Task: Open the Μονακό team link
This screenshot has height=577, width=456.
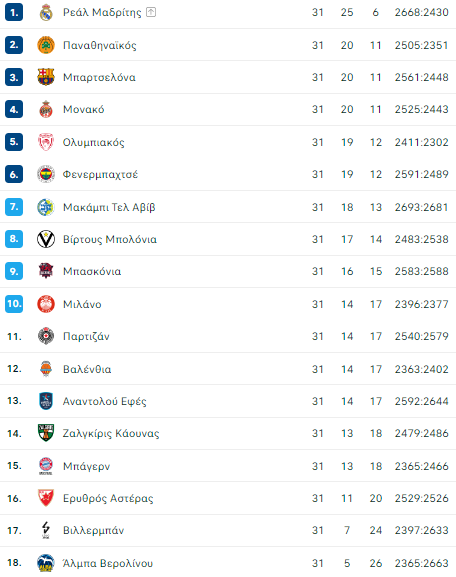Action: click(x=84, y=109)
